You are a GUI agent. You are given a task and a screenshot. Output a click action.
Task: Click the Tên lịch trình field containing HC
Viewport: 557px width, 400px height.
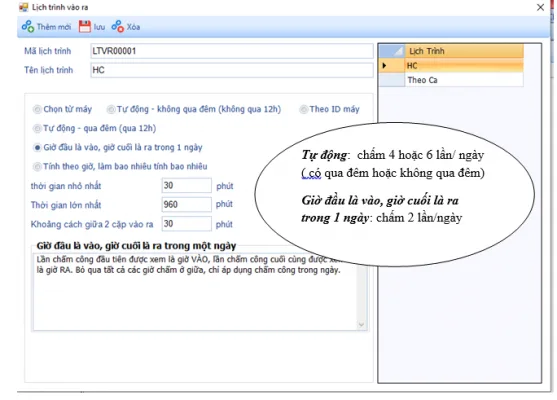click(232, 70)
